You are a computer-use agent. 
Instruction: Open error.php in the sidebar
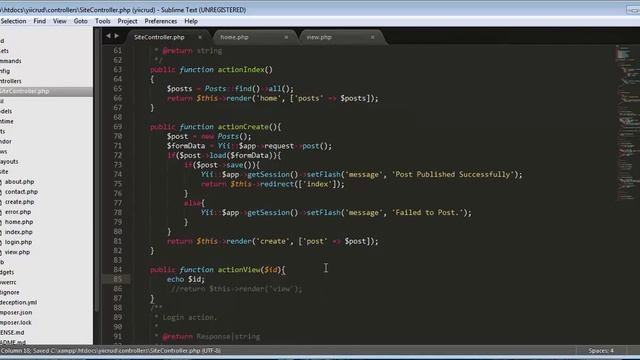click(x=18, y=212)
